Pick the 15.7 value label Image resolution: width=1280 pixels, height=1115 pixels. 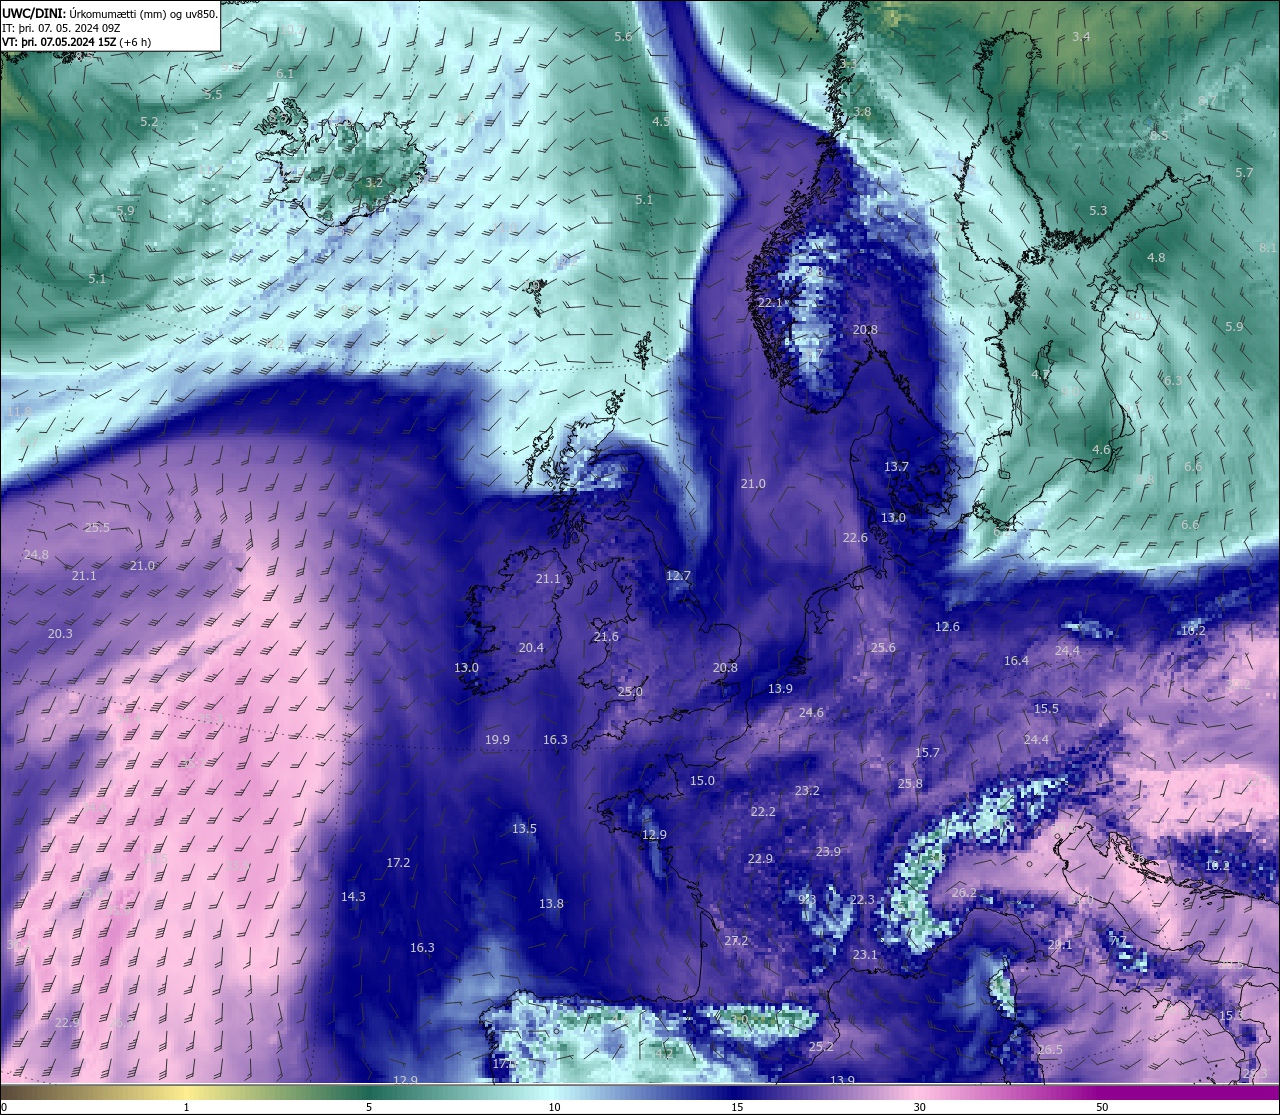click(927, 753)
